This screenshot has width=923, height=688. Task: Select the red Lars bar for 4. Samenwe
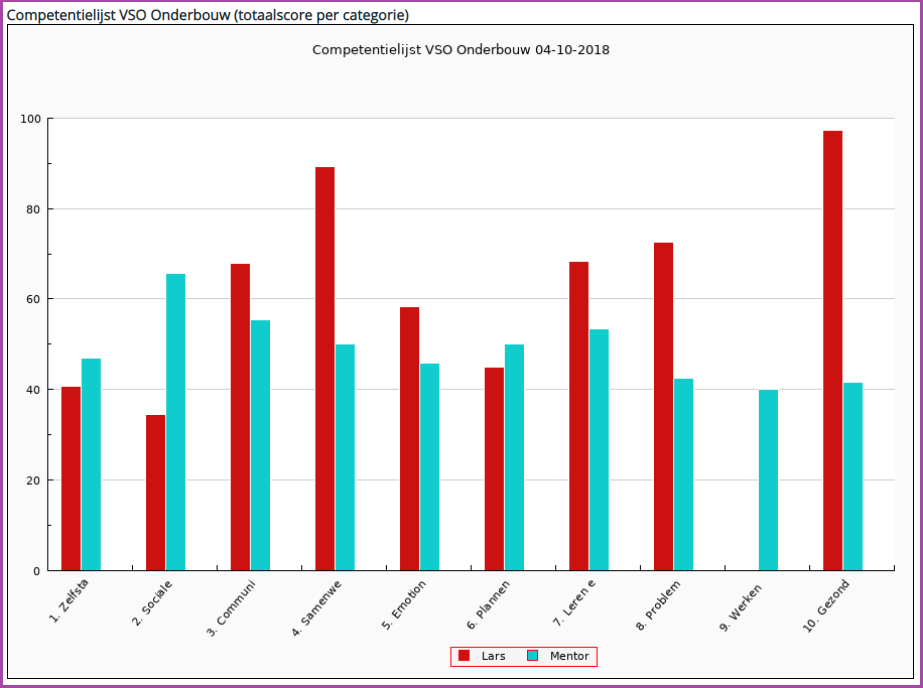point(325,368)
